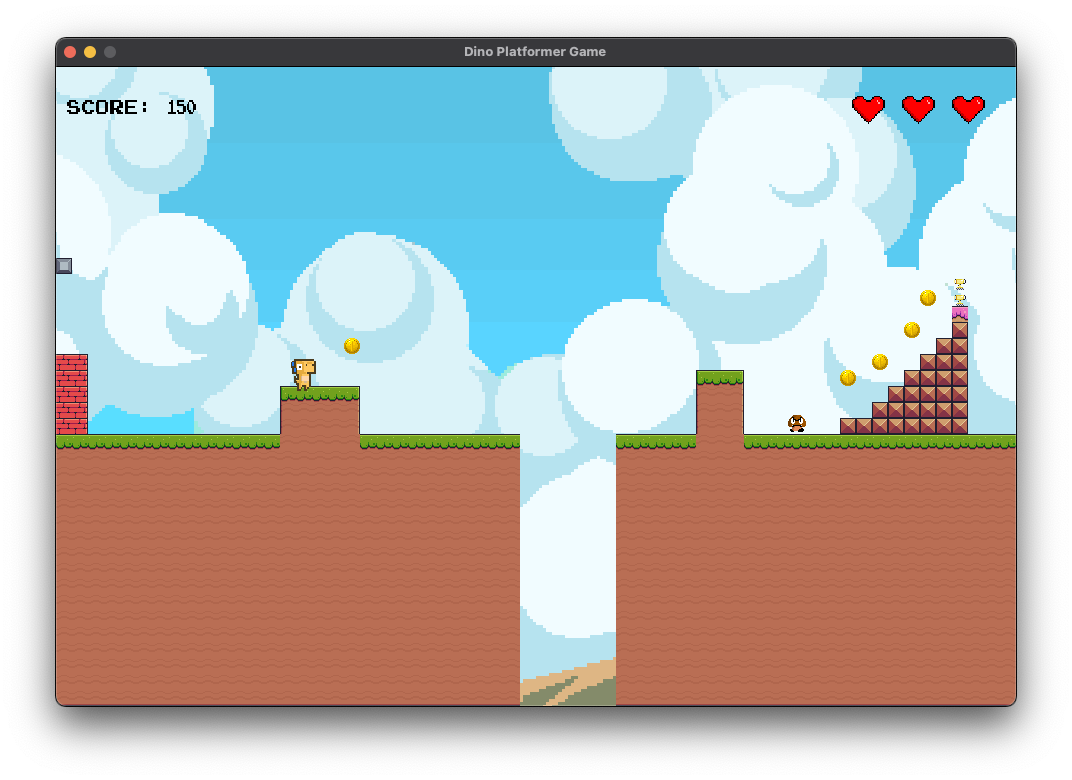Click the highest coin next to the trophies

click(x=928, y=298)
